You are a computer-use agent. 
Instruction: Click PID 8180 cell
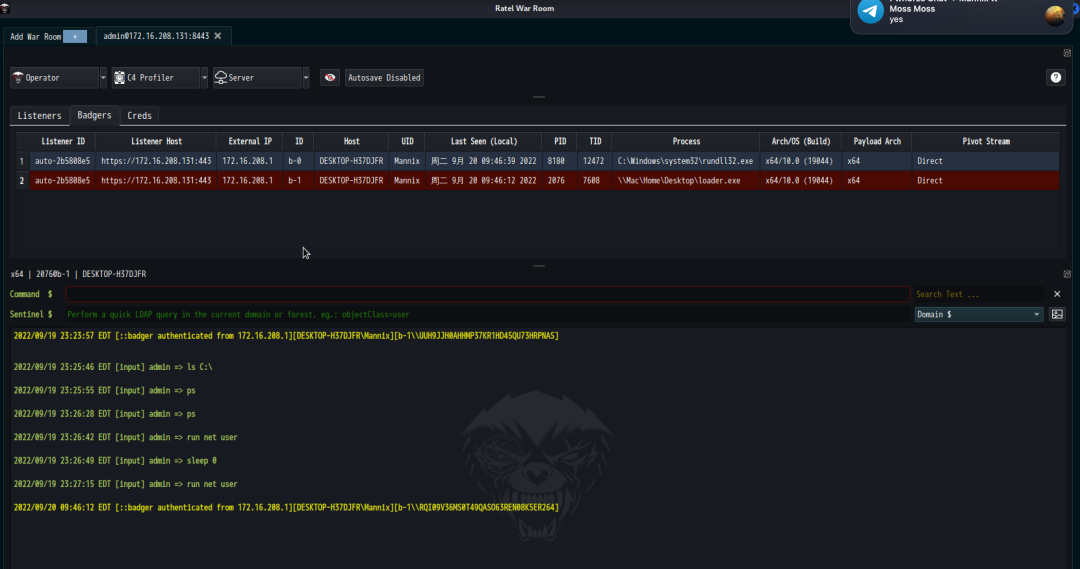(x=557, y=161)
